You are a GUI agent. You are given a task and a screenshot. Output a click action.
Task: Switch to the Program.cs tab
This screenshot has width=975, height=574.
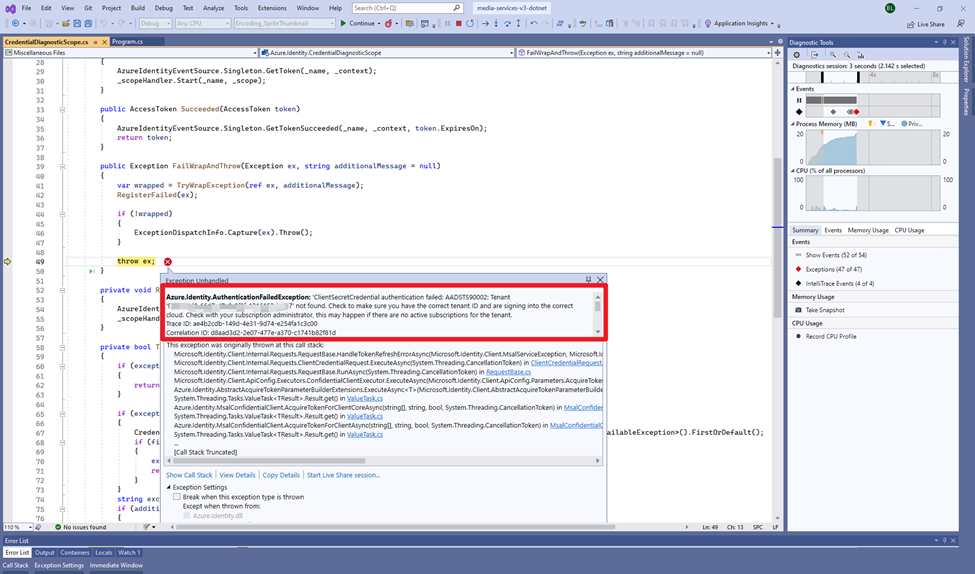[127, 42]
